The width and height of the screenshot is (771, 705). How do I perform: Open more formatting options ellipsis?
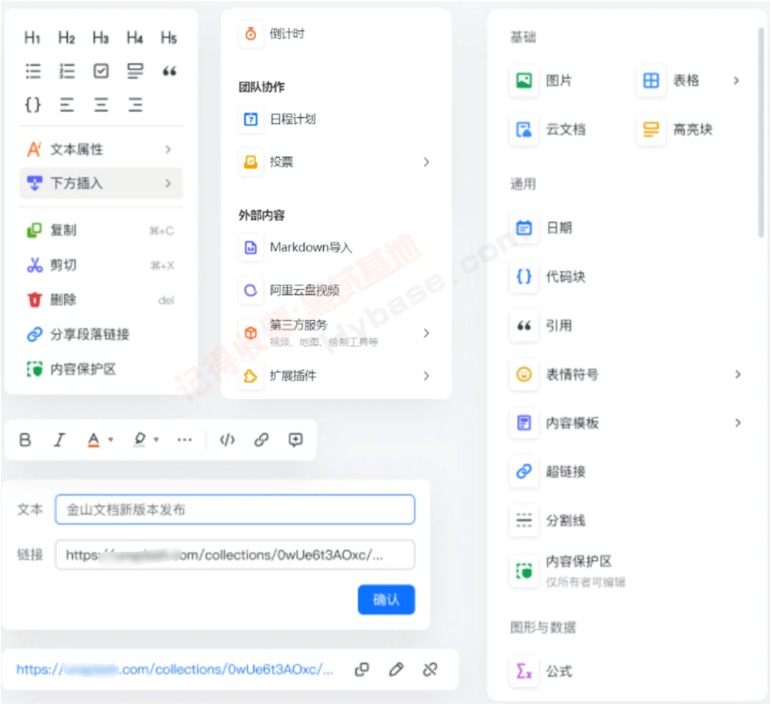184,440
